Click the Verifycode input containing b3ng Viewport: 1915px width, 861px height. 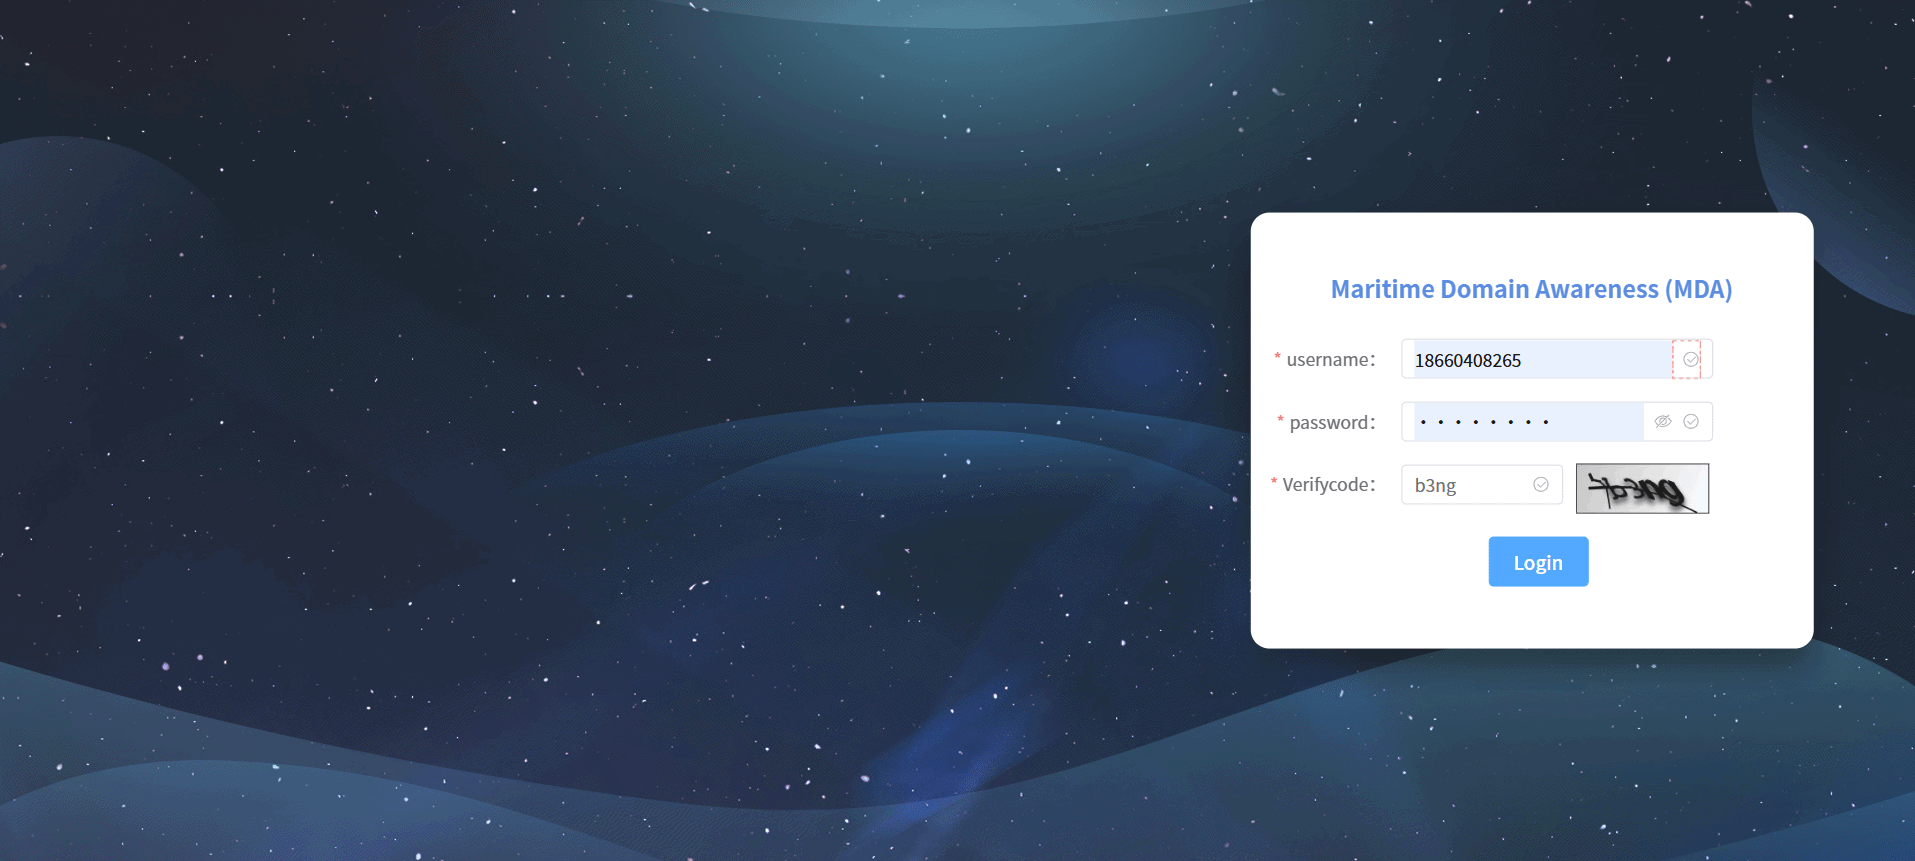point(1465,485)
